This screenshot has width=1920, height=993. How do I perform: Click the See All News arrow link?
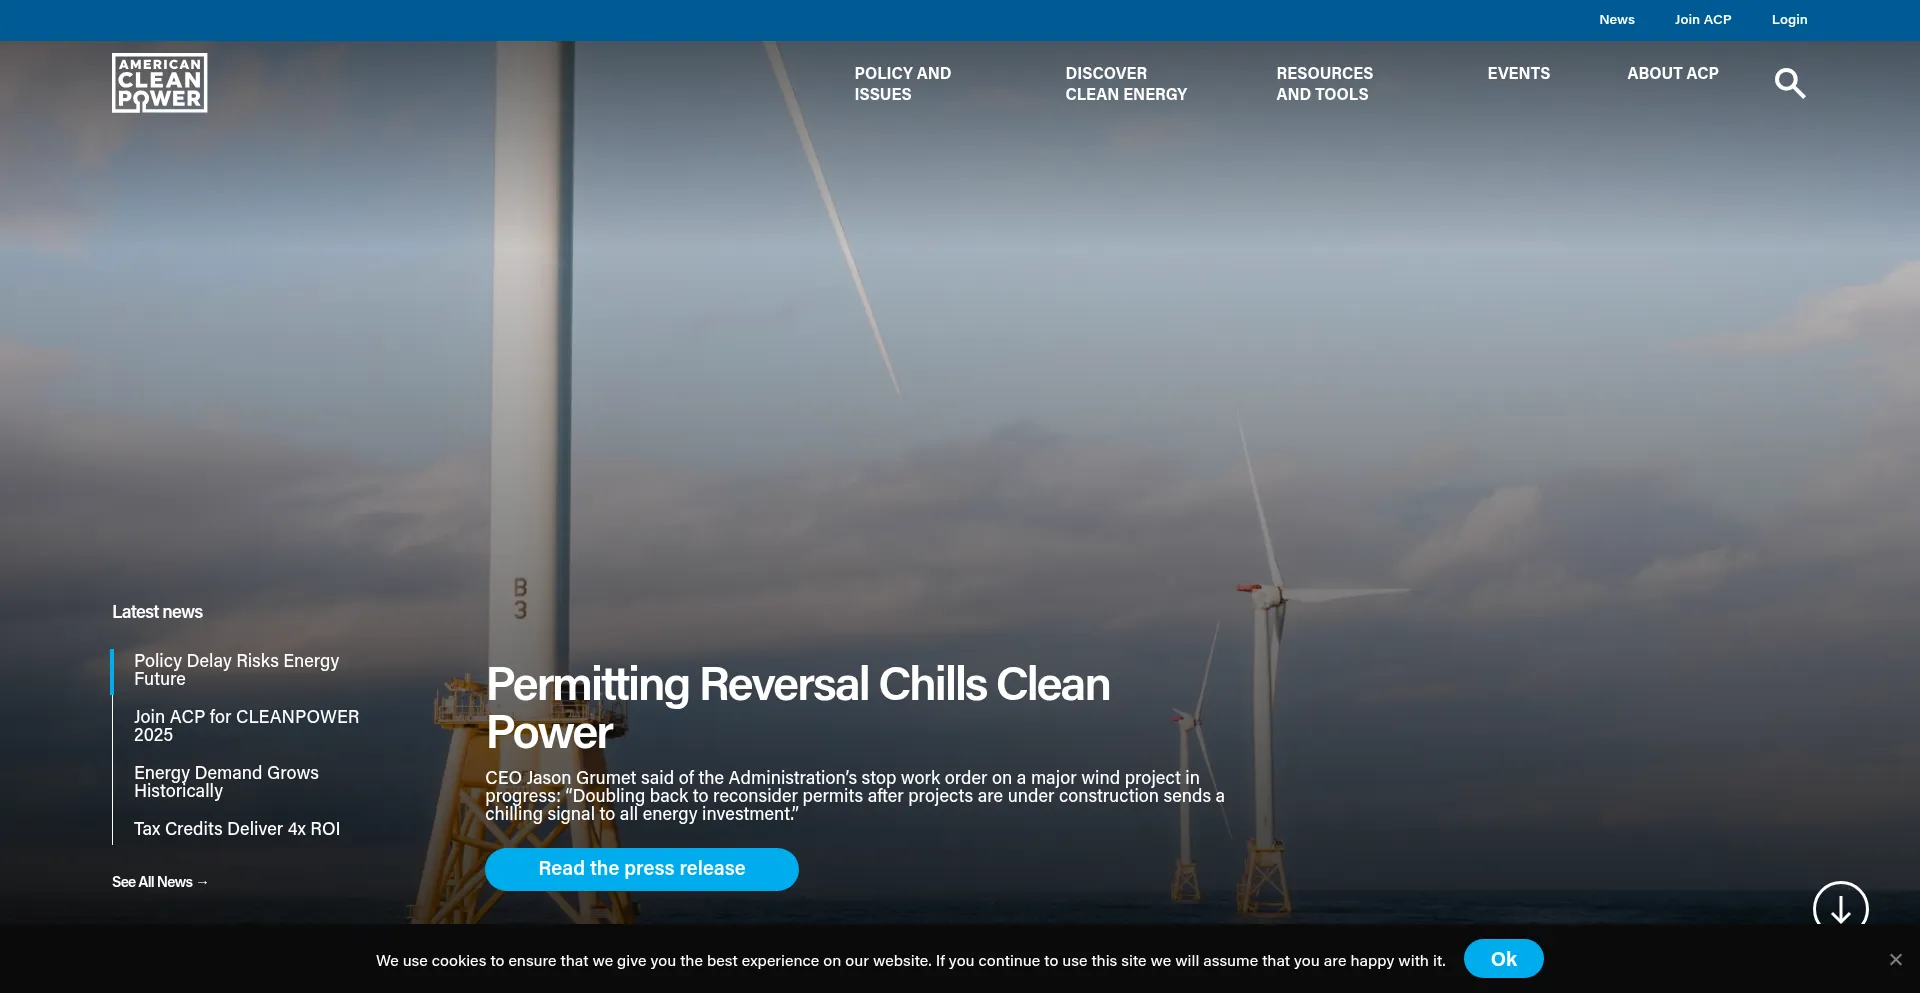pyautogui.click(x=160, y=882)
